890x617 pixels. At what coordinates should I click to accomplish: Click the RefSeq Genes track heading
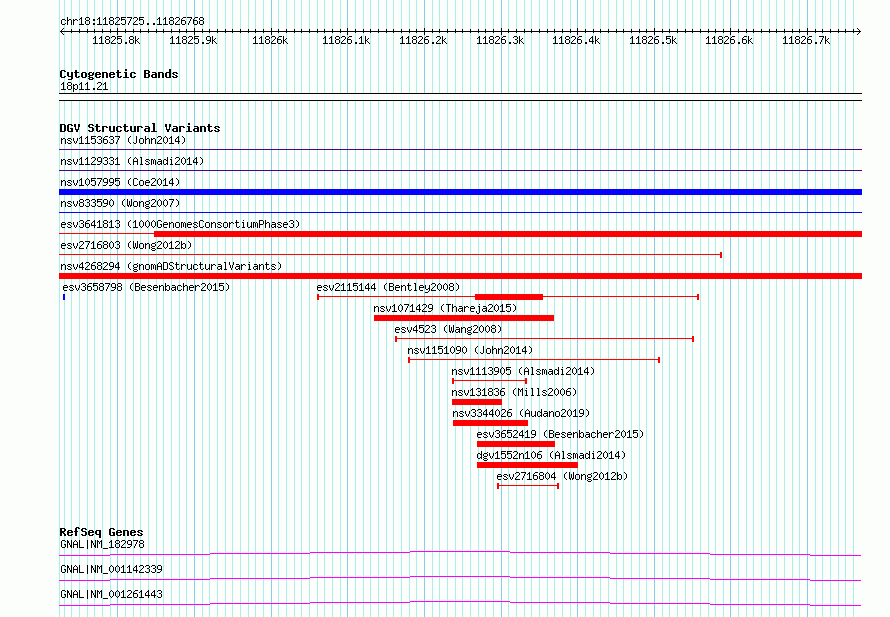click(x=101, y=532)
